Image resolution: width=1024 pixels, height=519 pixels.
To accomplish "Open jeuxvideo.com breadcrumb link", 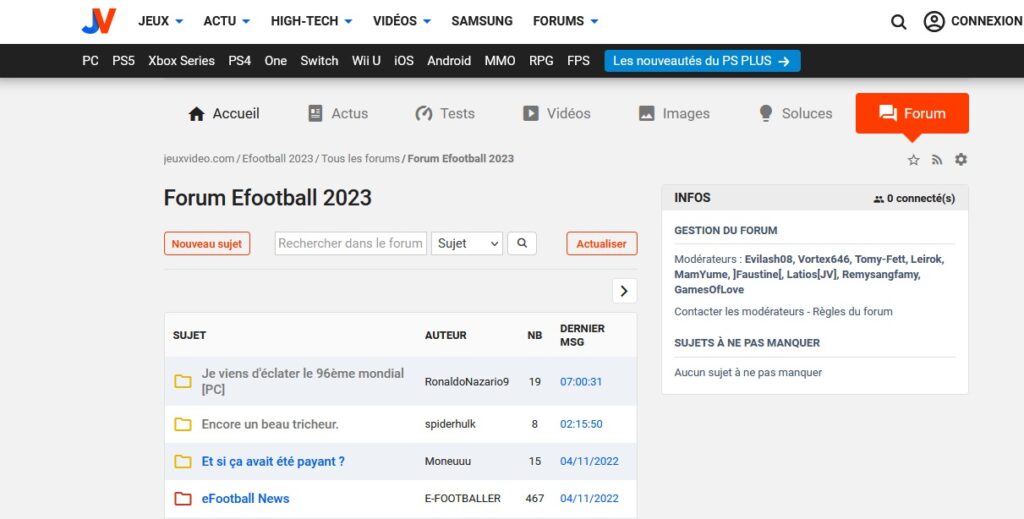I will click(199, 159).
